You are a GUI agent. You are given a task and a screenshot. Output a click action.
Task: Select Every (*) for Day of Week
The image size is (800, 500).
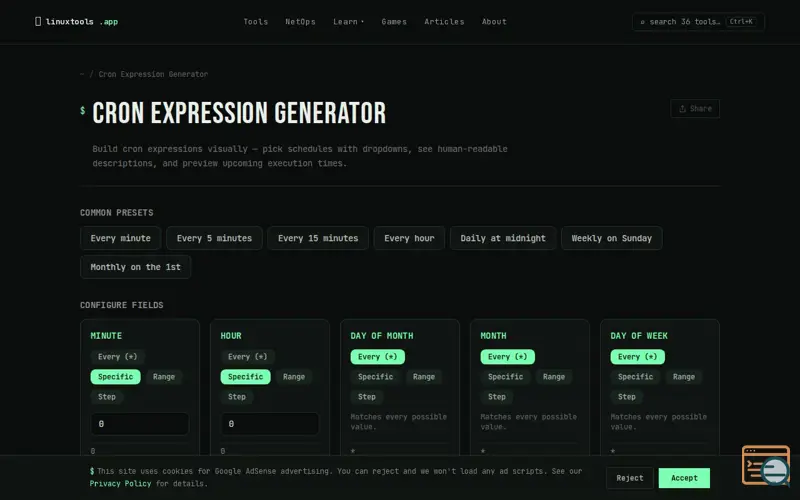638,357
